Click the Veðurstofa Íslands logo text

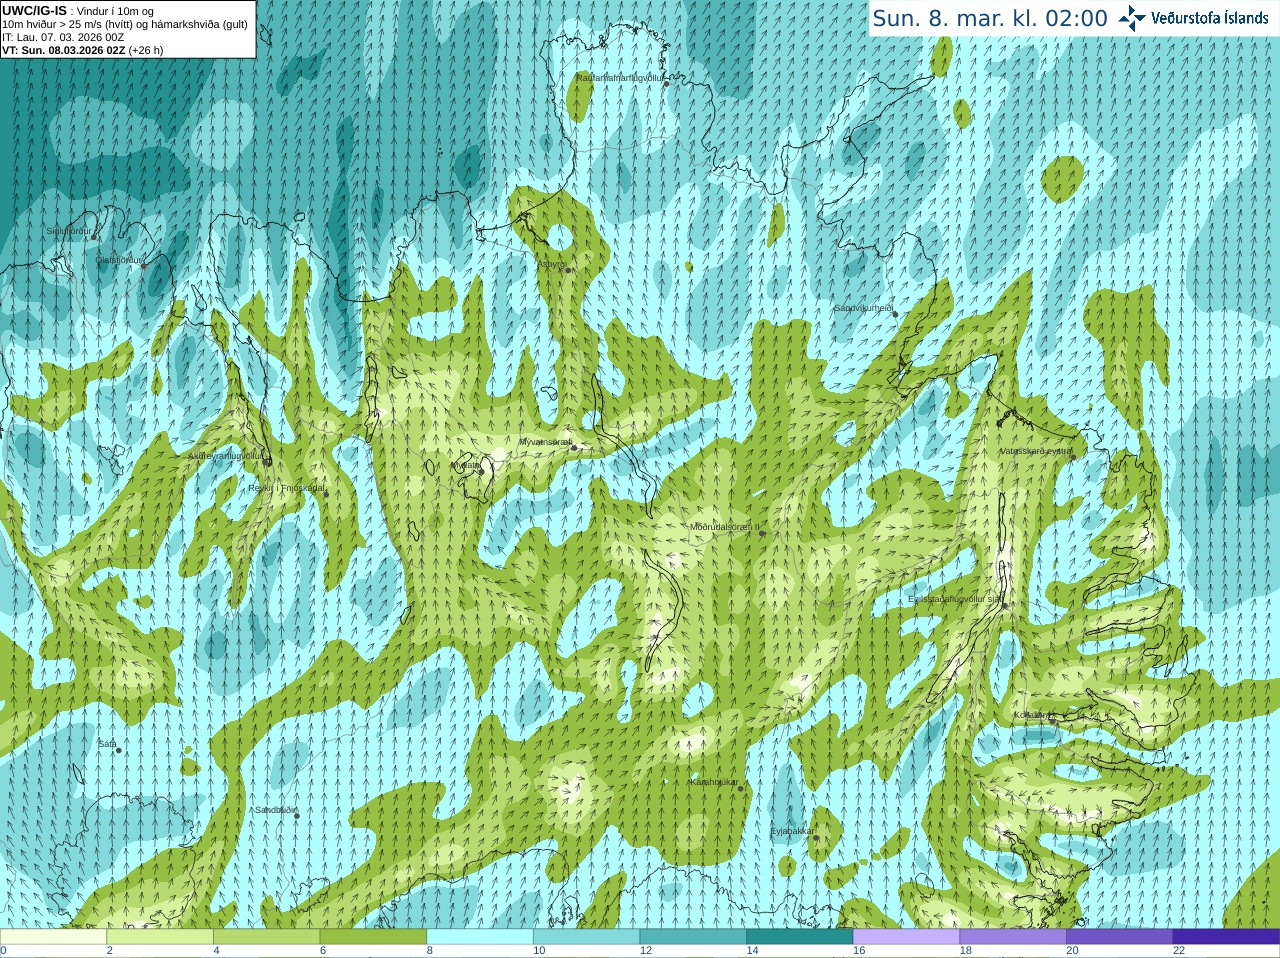tap(1209, 18)
